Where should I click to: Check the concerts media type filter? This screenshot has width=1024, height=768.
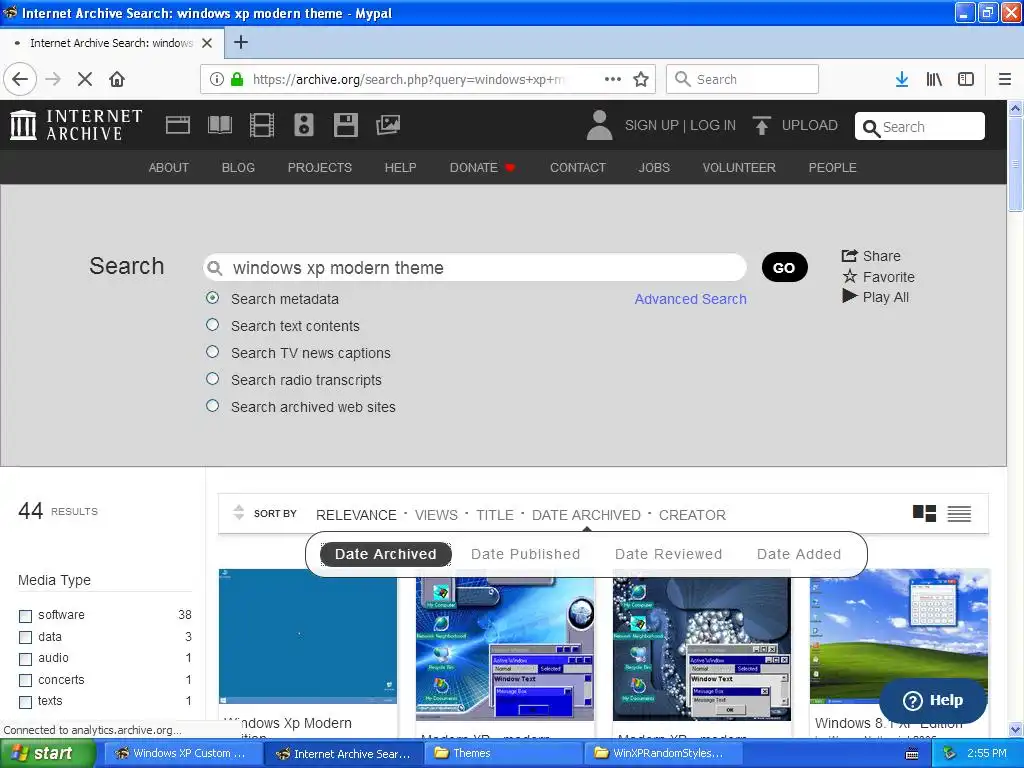point(25,680)
